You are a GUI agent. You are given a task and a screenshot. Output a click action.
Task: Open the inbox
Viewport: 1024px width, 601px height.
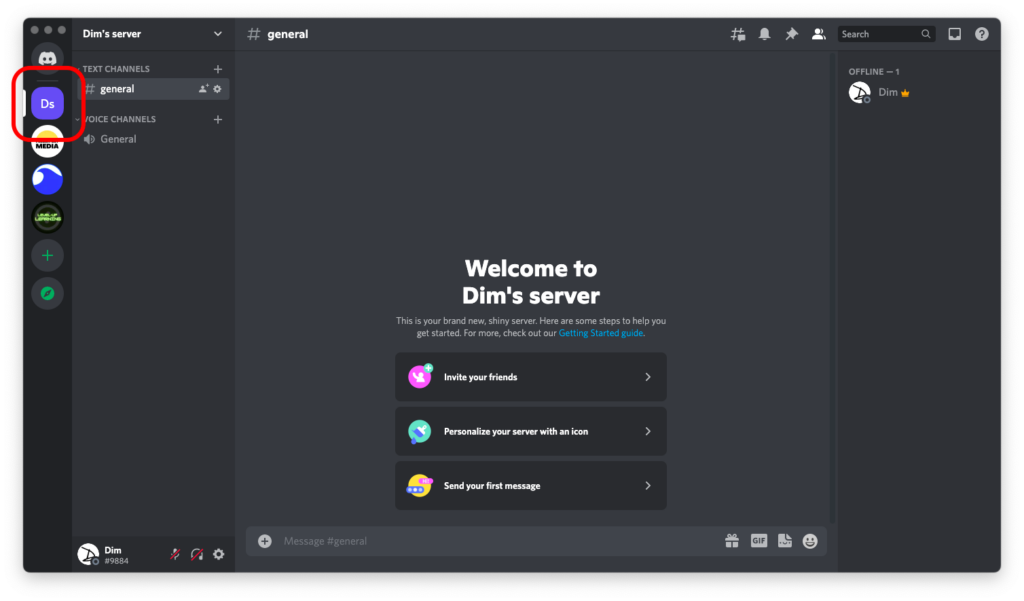tap(955, 34)
